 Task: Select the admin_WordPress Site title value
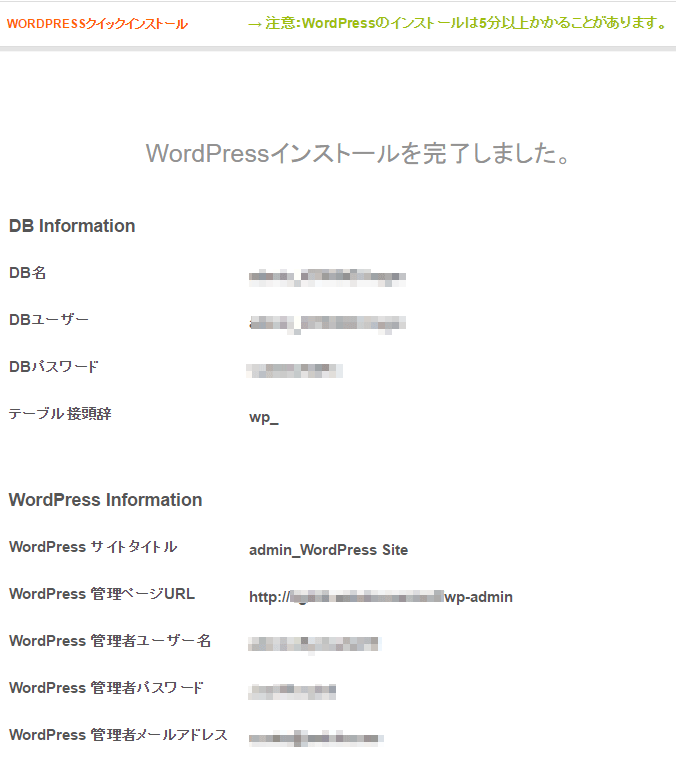(328, 550)
